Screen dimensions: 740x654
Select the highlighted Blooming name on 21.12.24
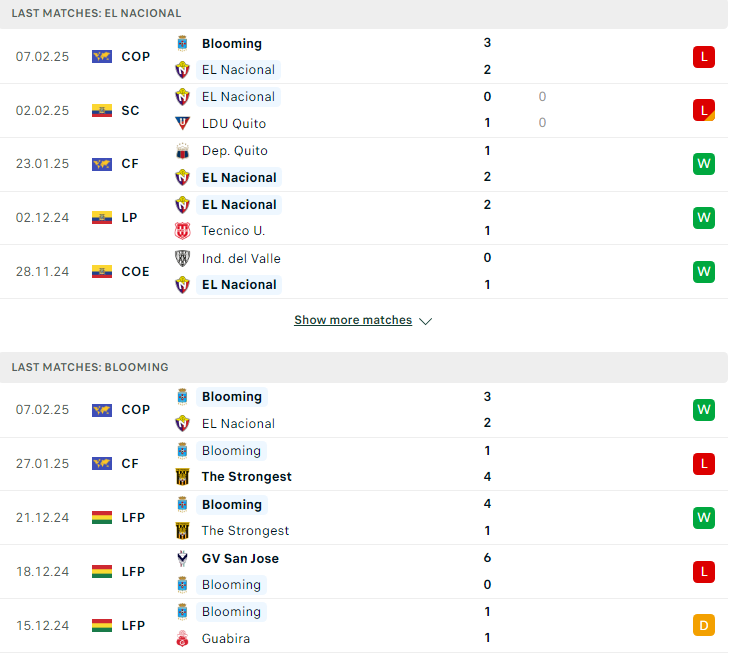pos(232,505)
